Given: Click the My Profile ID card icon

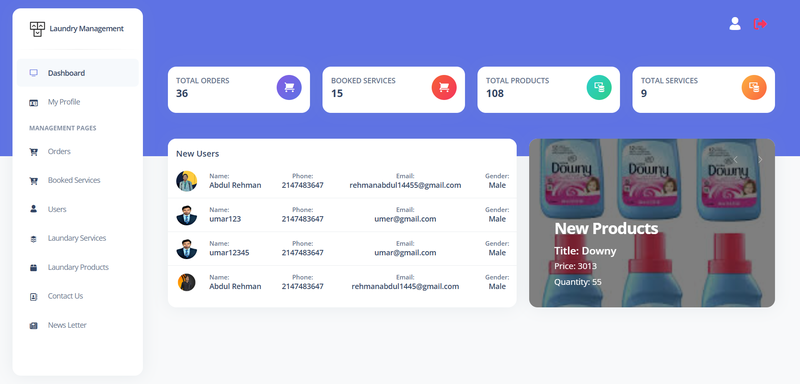Looking at the screenshot, I should coord(34,103).
